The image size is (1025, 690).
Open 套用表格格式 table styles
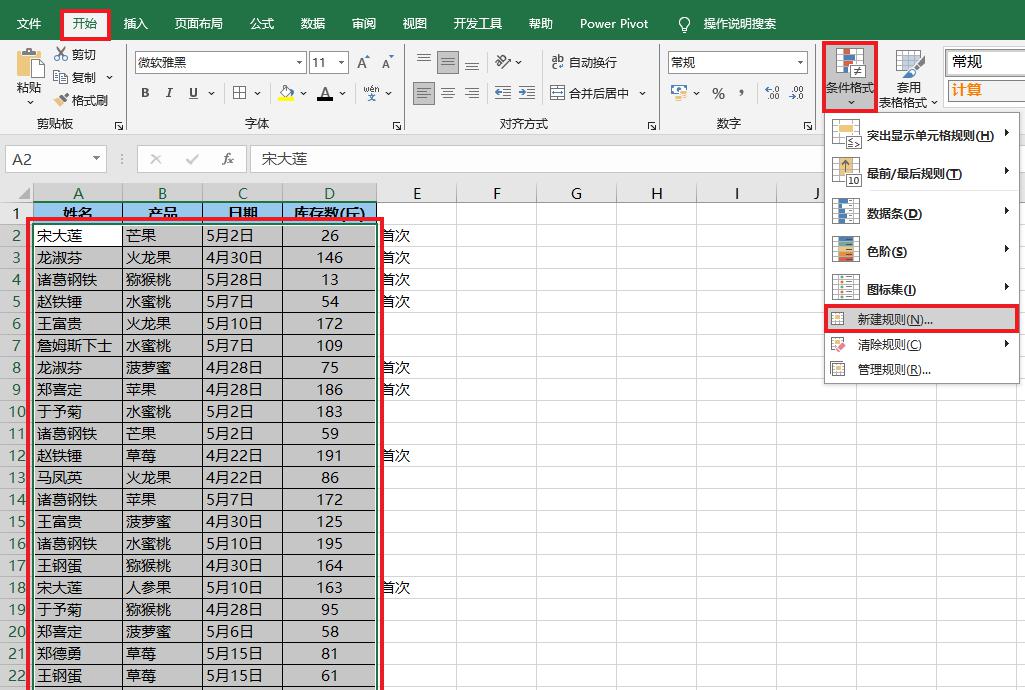[909, 77]
